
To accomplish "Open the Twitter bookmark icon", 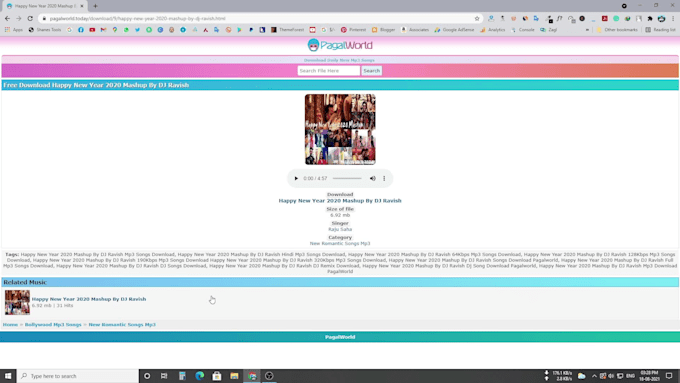I will (x=137, y=30).
